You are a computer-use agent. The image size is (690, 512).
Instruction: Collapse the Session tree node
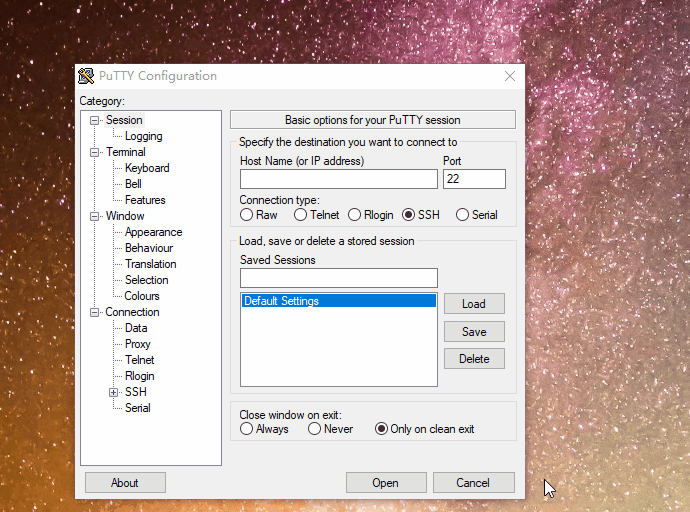94,121
